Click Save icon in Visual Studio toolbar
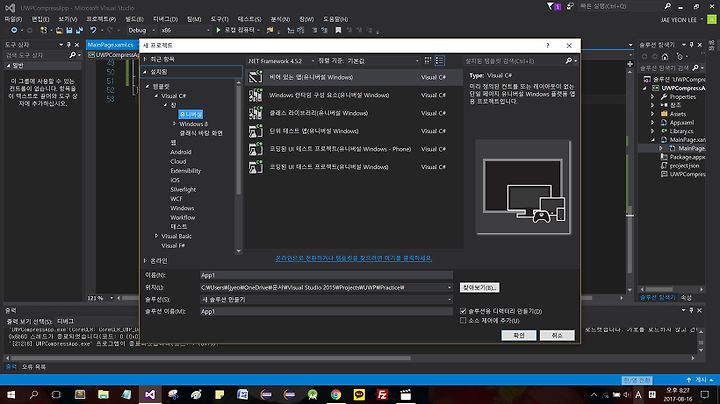The width and height of the screenshot is (720, 404). point(69,30)
